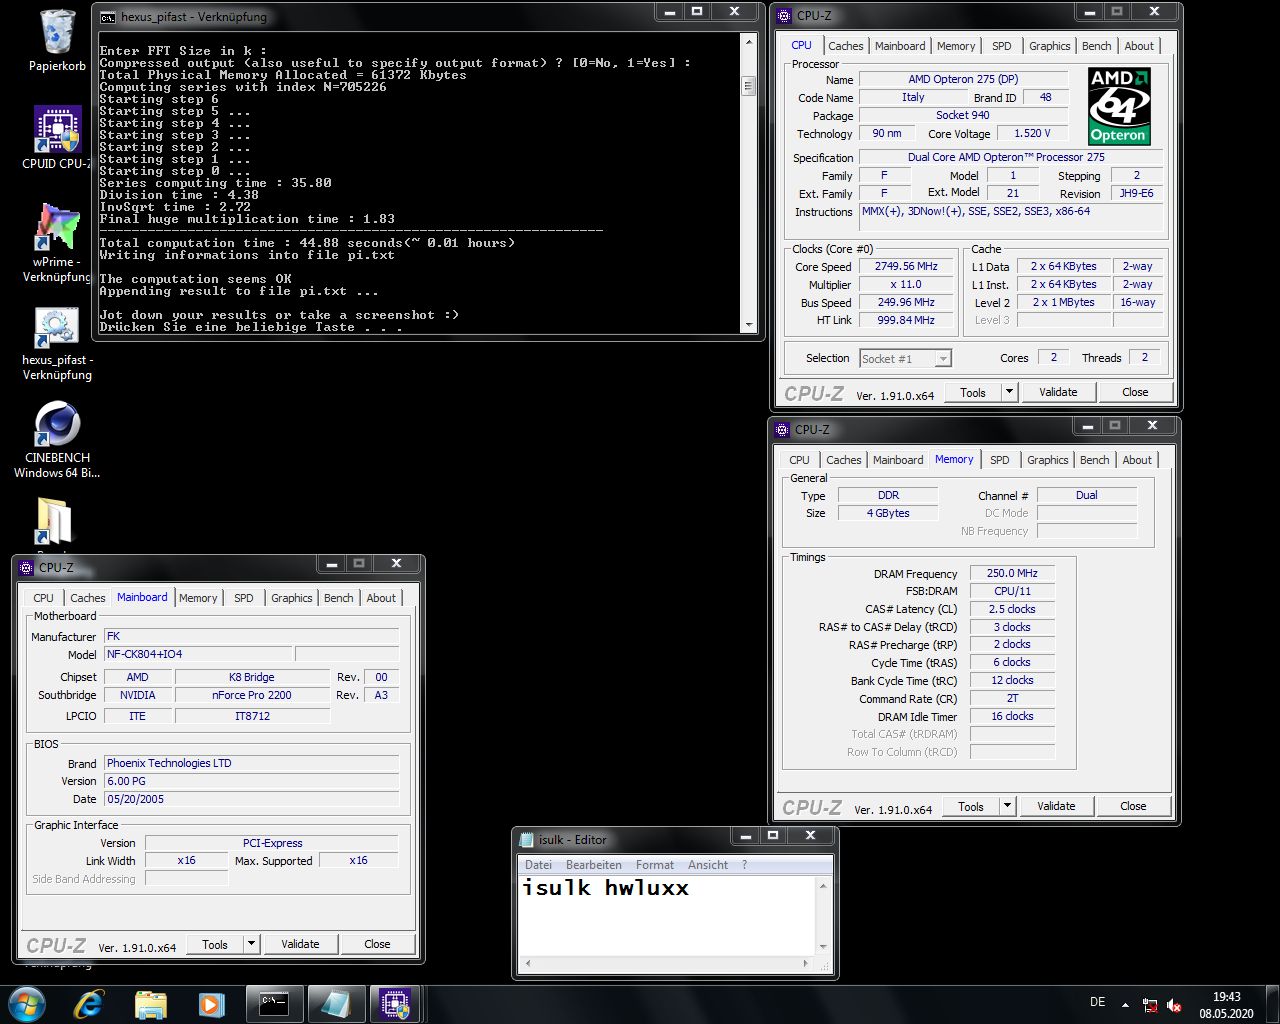Click Validate in the Mainboard window
1280x1024 pixels.
300,944
